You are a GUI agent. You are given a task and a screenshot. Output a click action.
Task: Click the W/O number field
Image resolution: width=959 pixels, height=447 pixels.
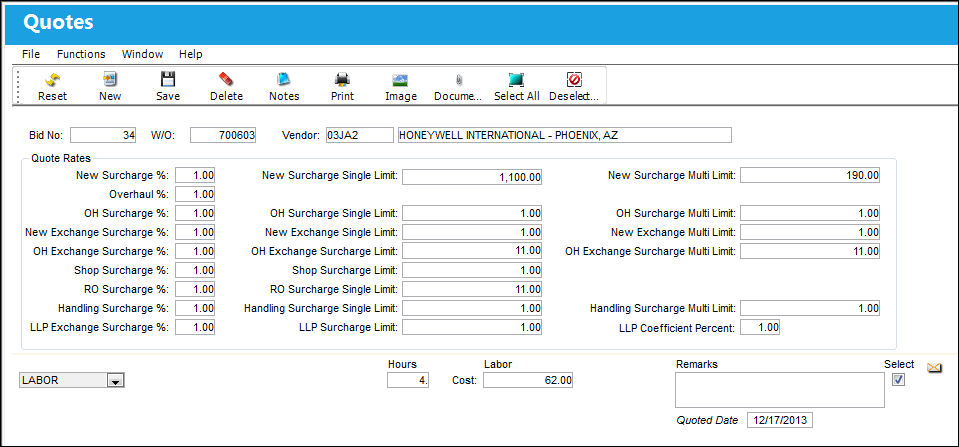223,135
